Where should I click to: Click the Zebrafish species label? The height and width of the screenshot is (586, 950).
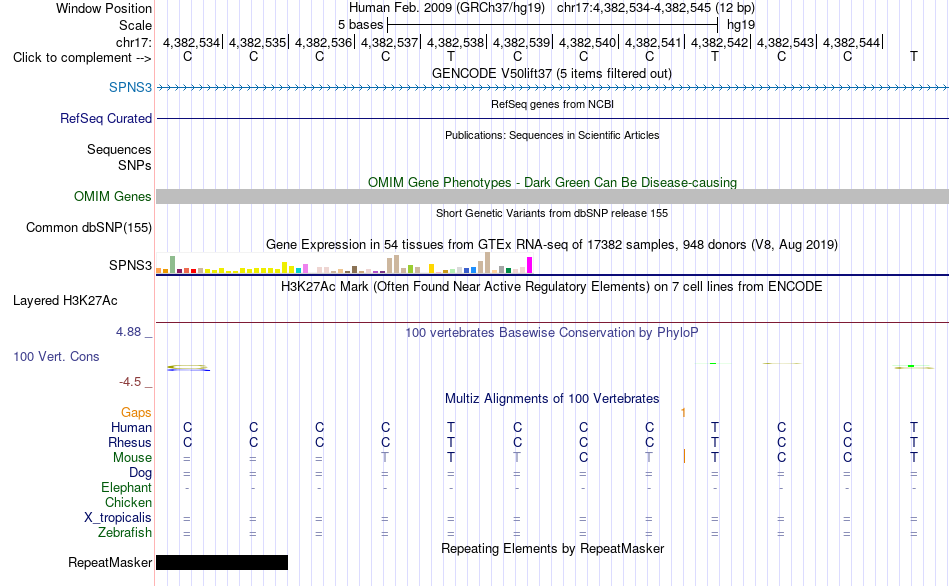[125, 533]
